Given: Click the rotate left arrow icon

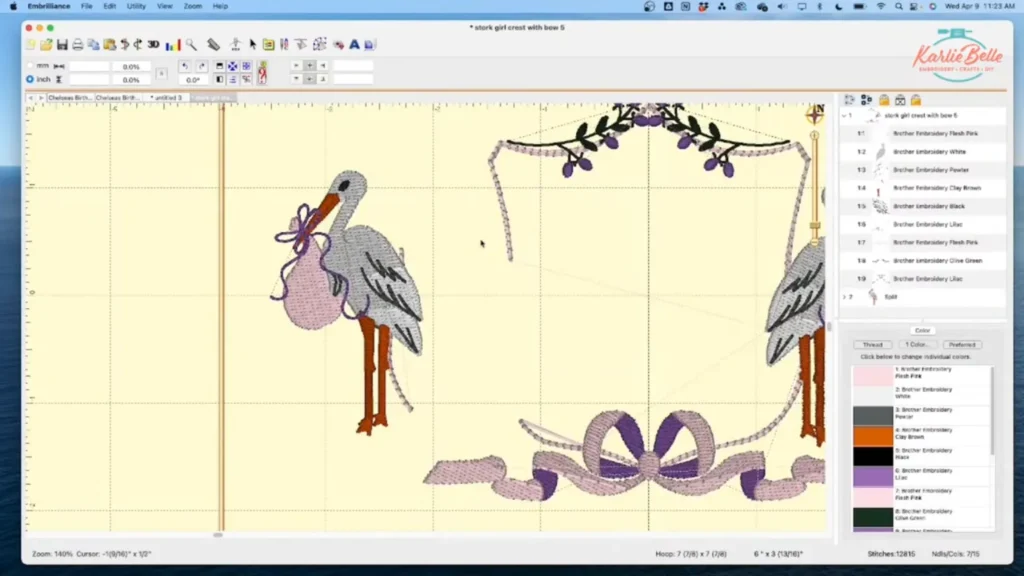Looking at the screenshot, I should coord(185,66).
